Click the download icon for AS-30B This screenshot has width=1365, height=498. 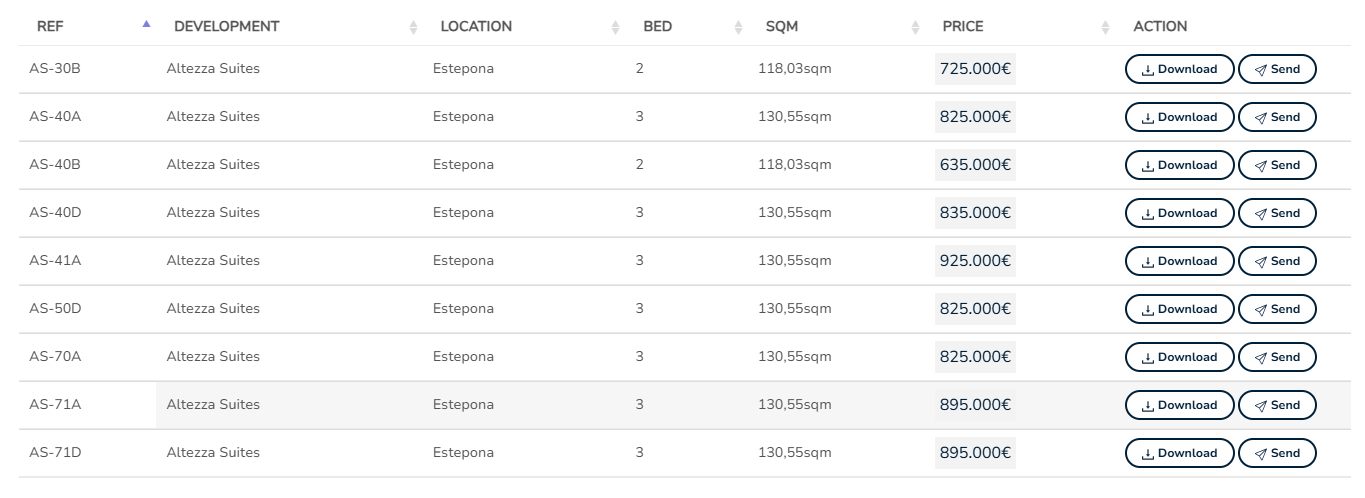[1148, 70]
